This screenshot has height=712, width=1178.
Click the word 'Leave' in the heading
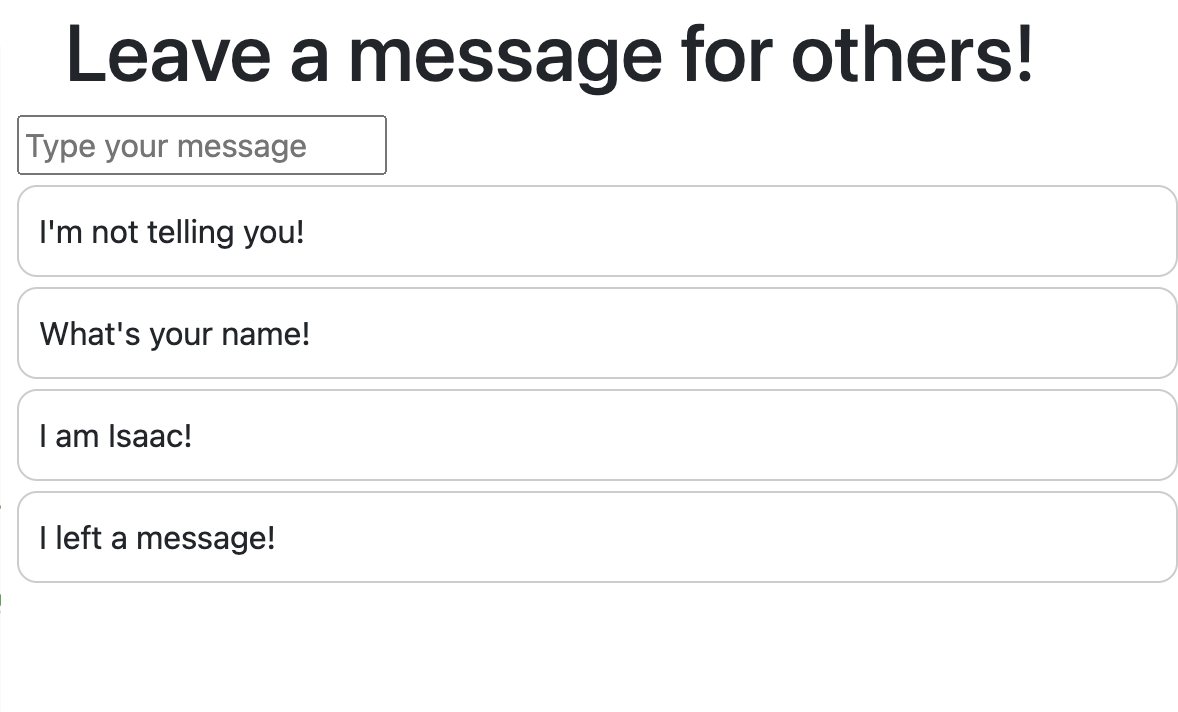point(168,54)
